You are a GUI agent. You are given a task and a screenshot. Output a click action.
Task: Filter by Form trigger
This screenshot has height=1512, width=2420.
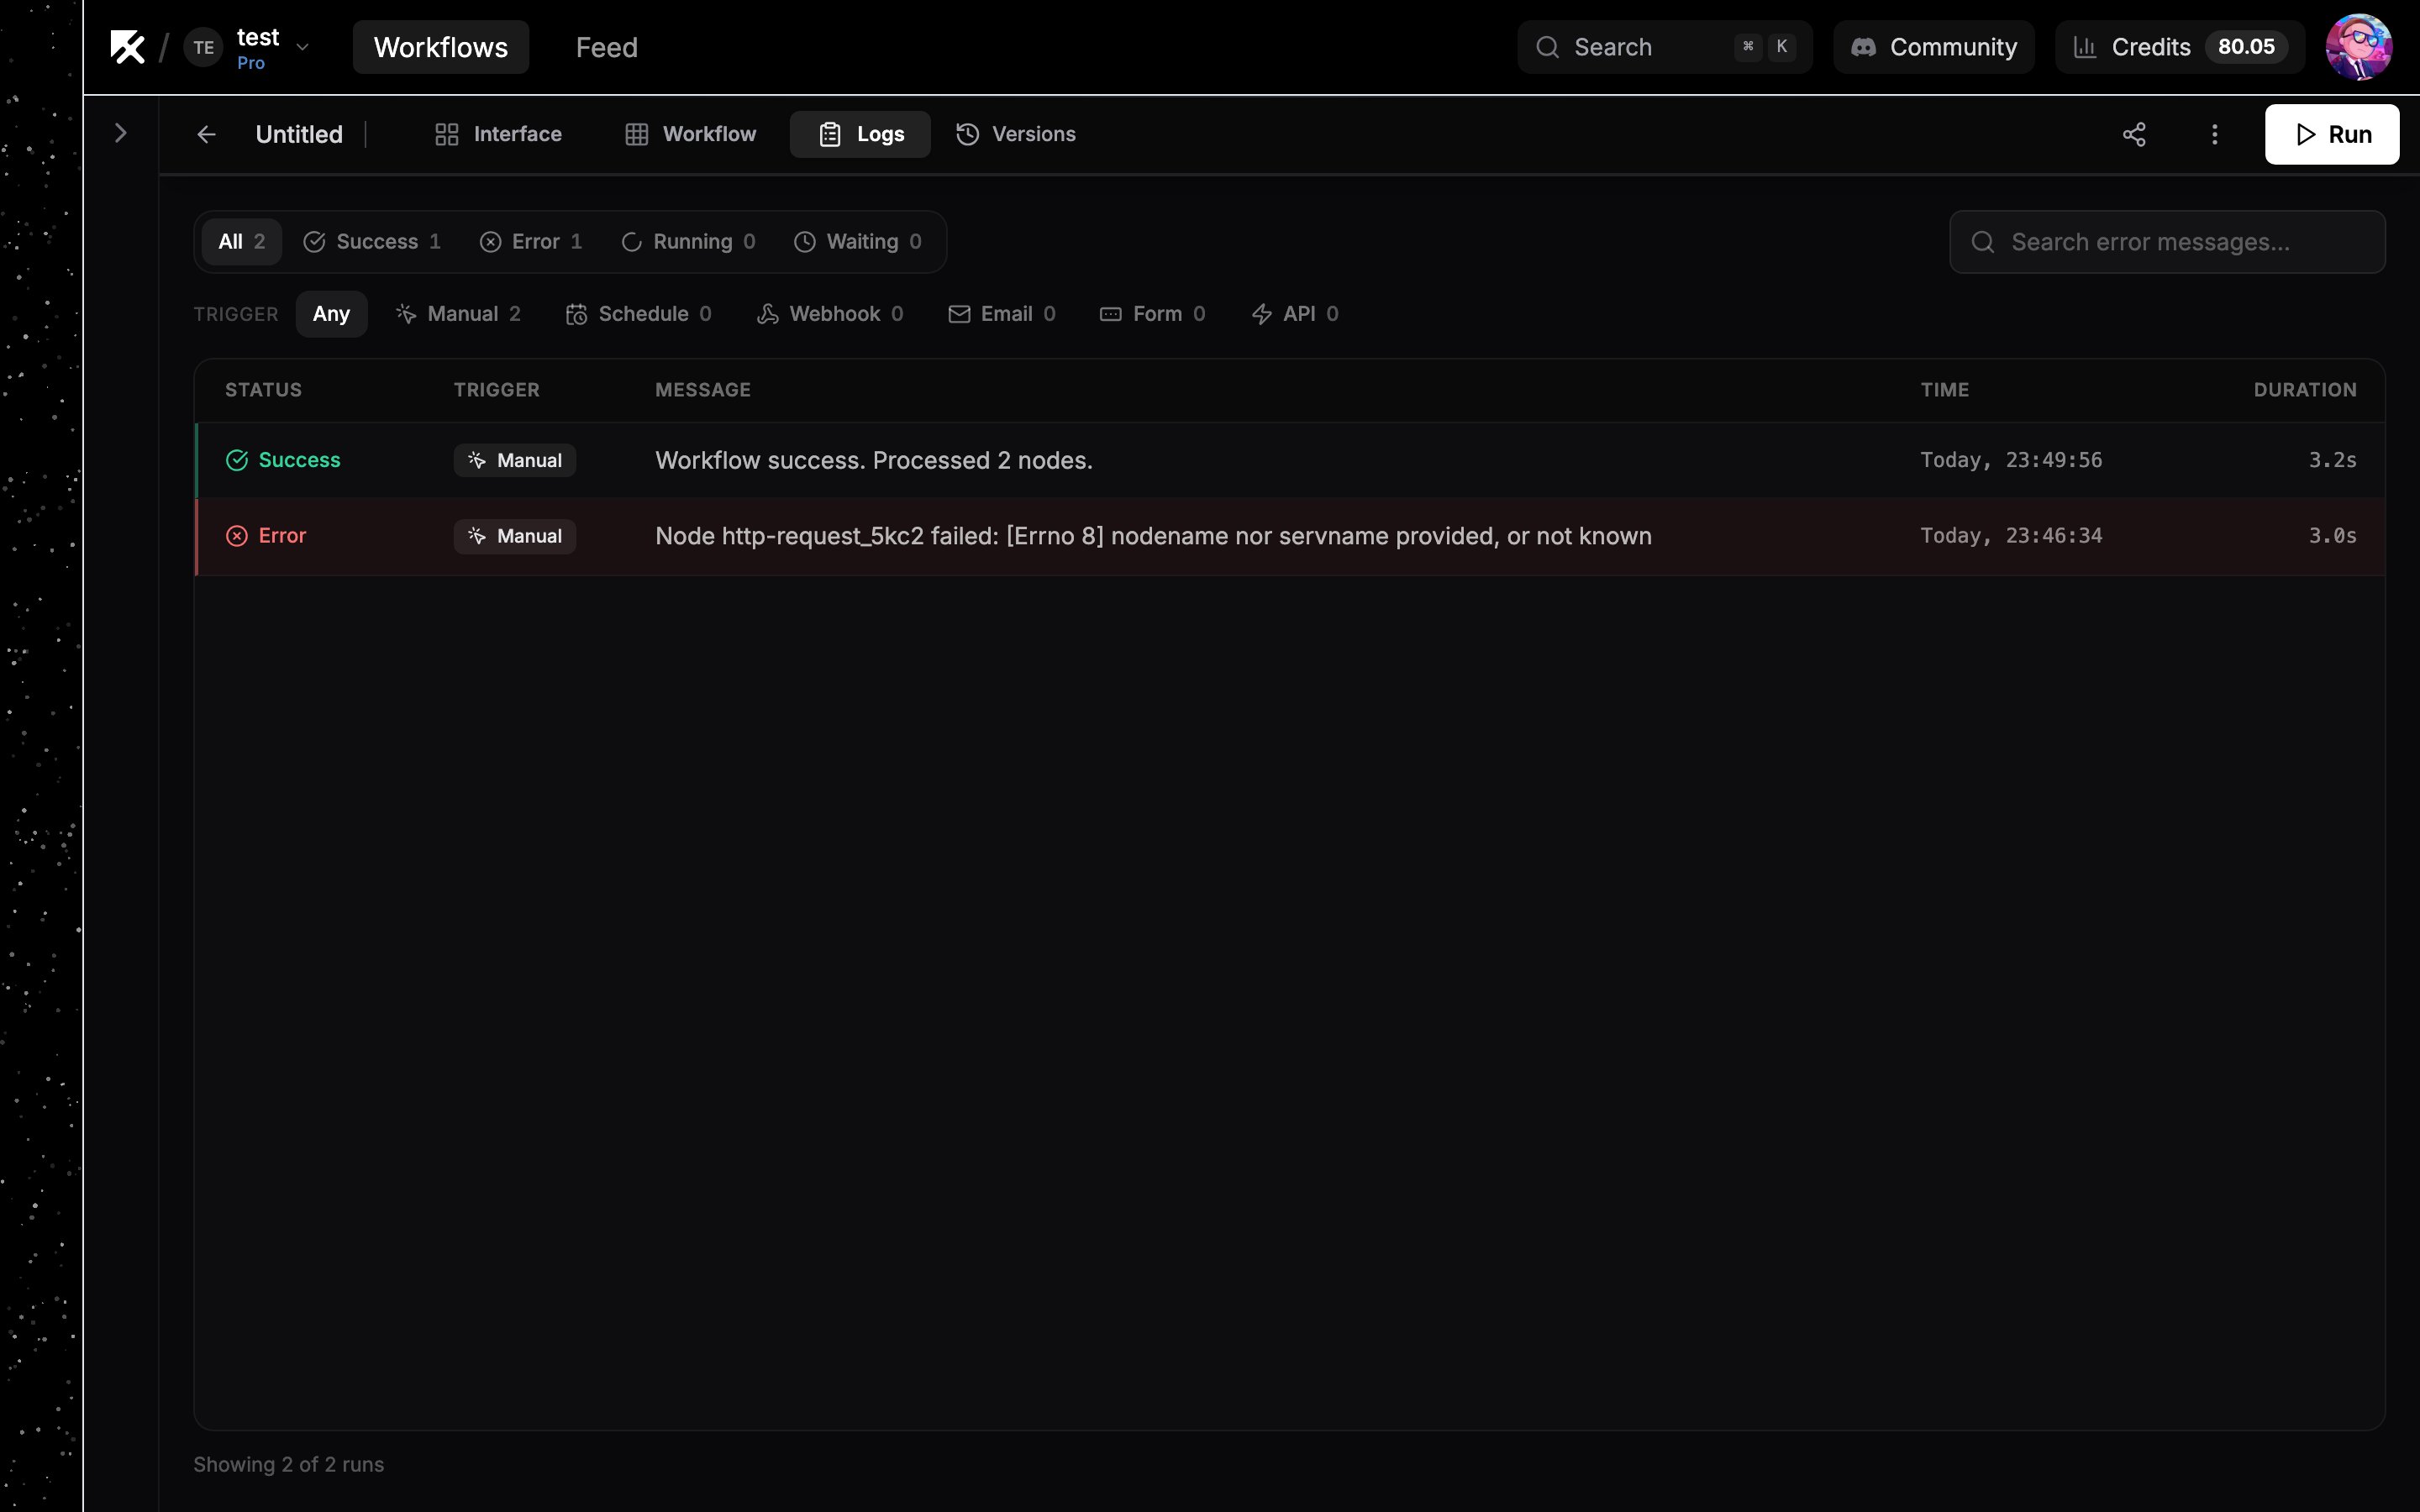1153,314
